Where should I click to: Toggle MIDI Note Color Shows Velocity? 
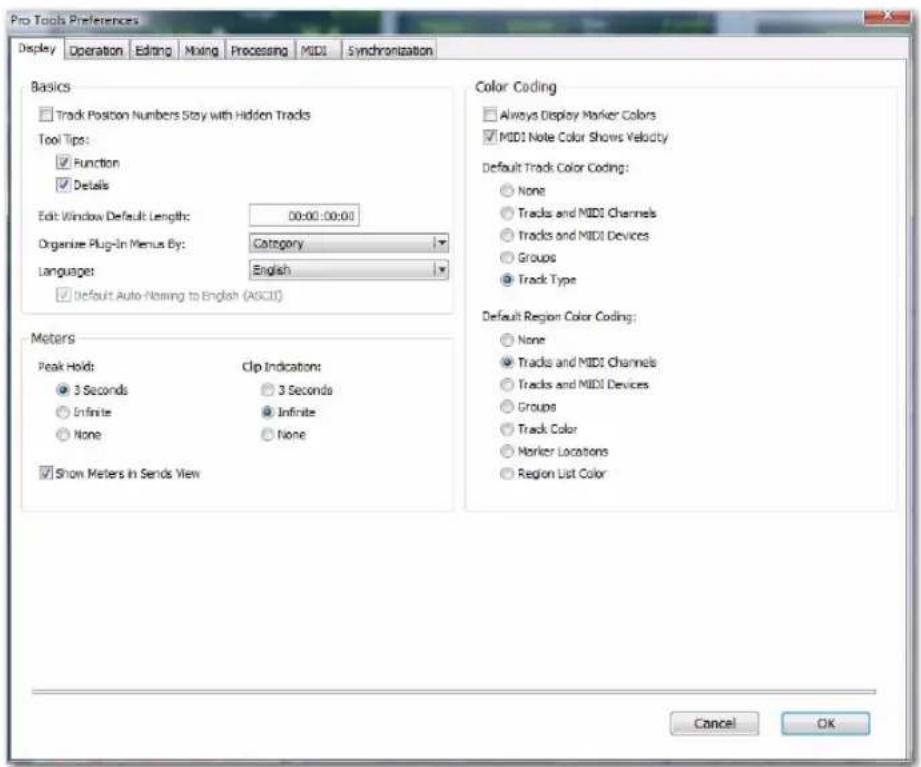490,136
